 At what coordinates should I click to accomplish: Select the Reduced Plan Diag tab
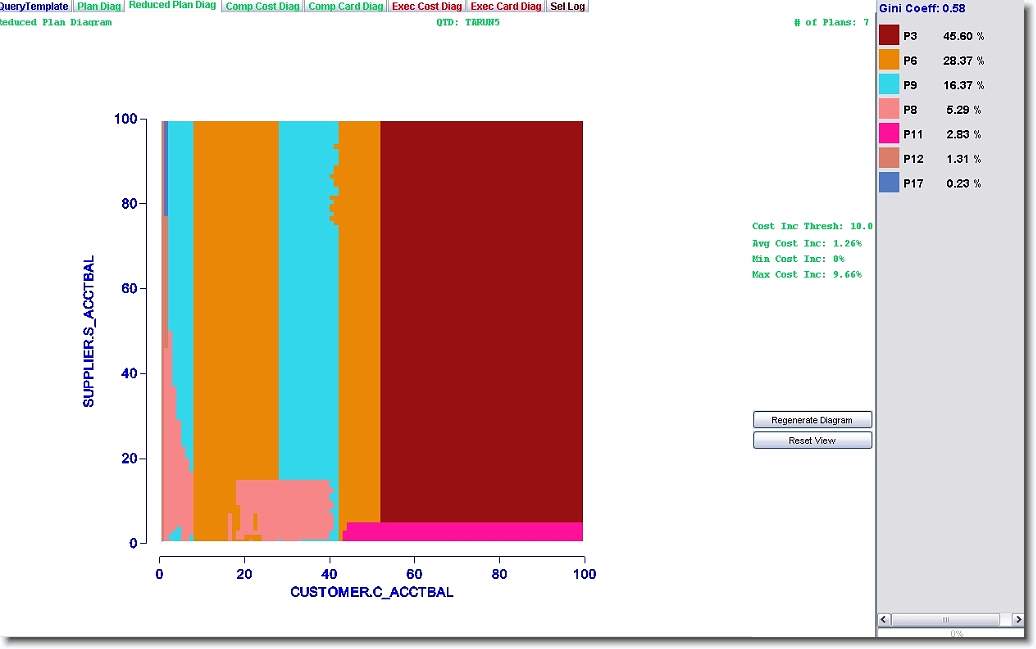pos(173,6)
